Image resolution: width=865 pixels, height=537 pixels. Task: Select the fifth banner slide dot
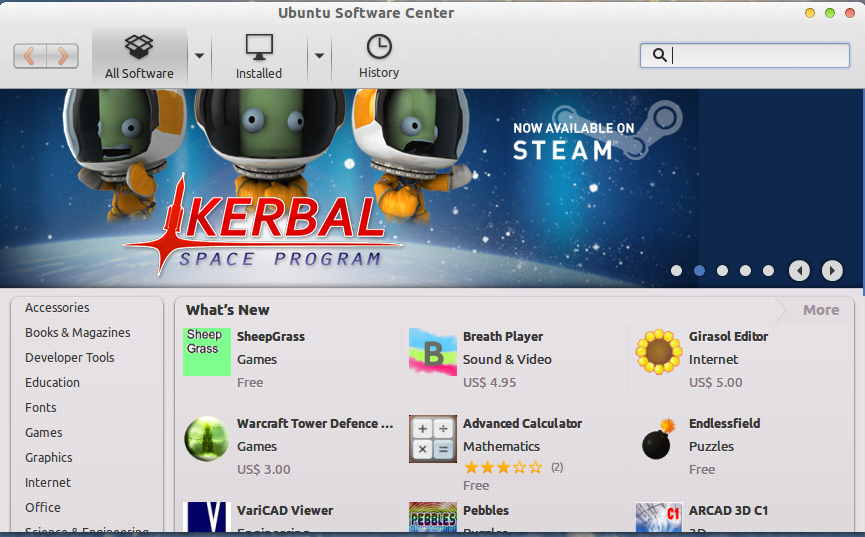(x=768, y=270)
